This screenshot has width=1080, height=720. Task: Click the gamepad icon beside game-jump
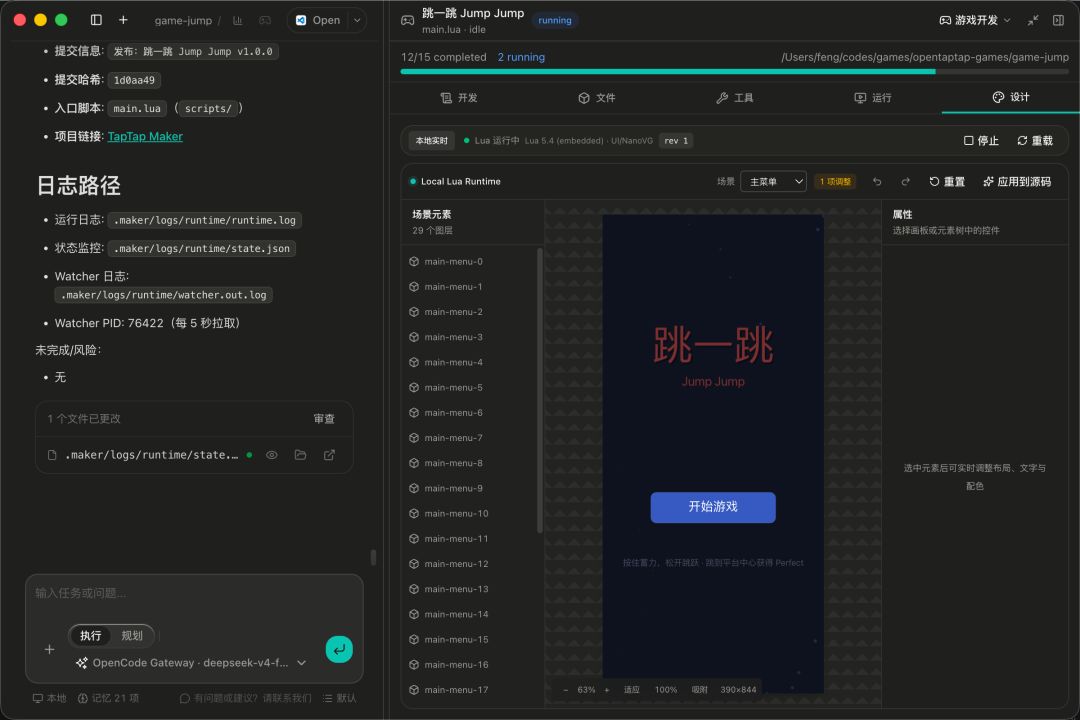tap(264, 21)
